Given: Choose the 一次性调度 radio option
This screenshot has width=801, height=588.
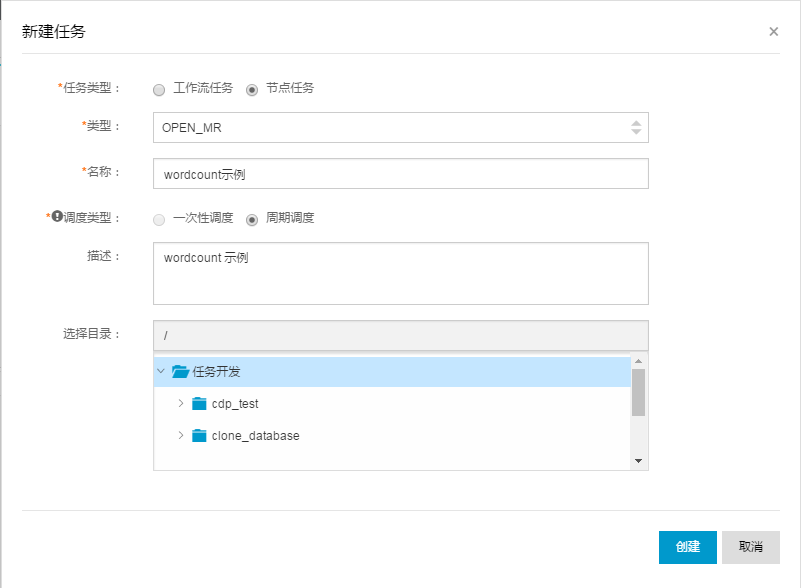Looking at the screenshot, I should pos(159,220).
